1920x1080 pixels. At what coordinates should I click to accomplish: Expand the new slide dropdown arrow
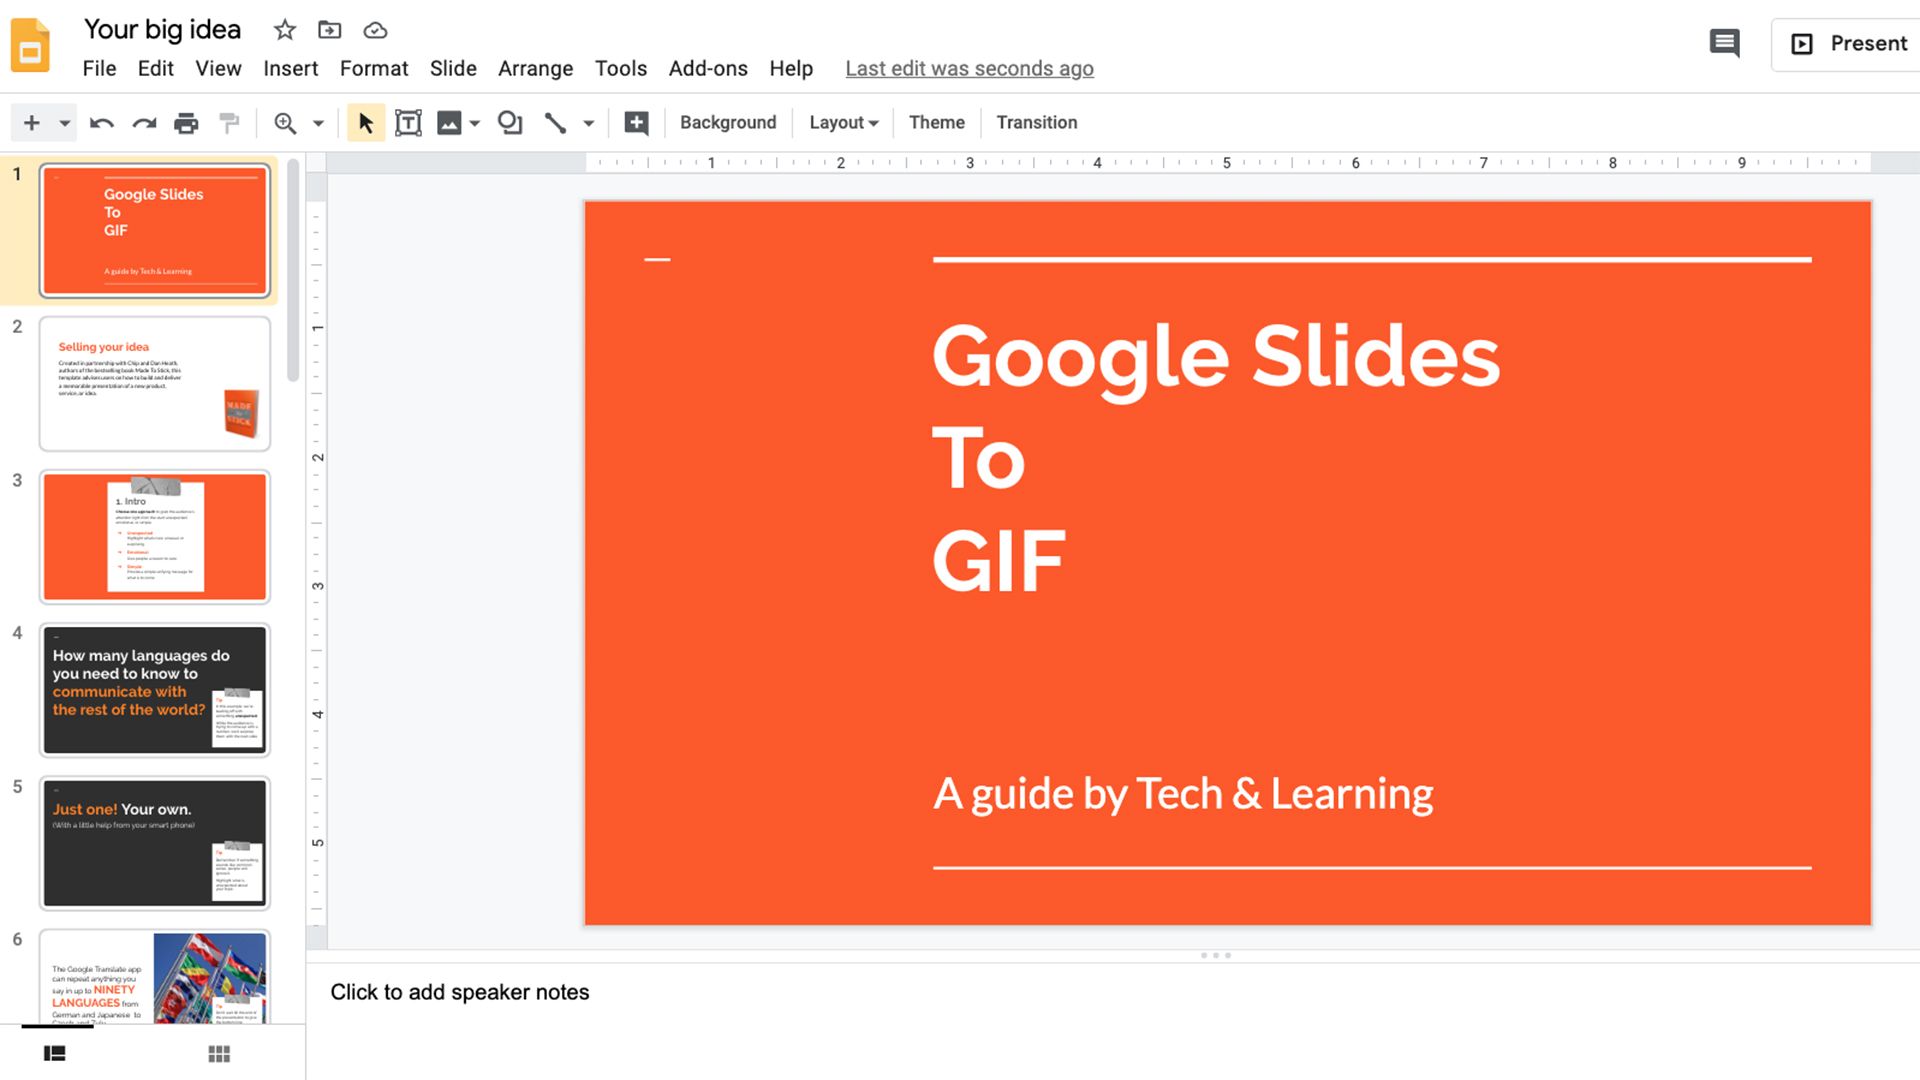63,122
